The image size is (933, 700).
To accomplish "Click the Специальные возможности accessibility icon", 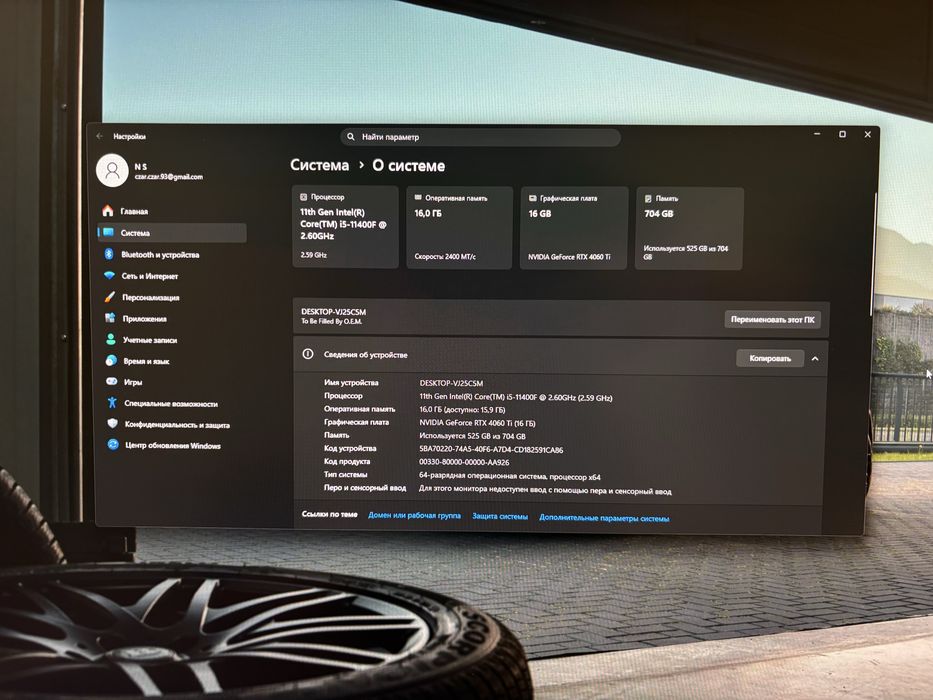I will (x=112, y=403).
